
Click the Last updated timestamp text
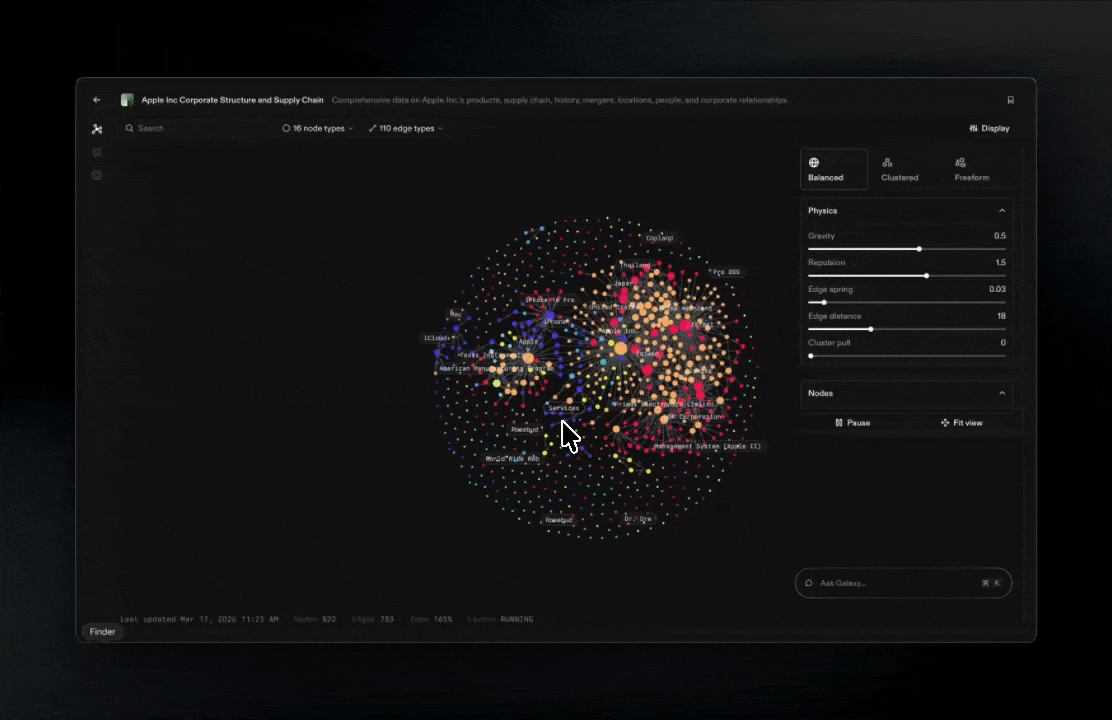click(x=199, y=619)
